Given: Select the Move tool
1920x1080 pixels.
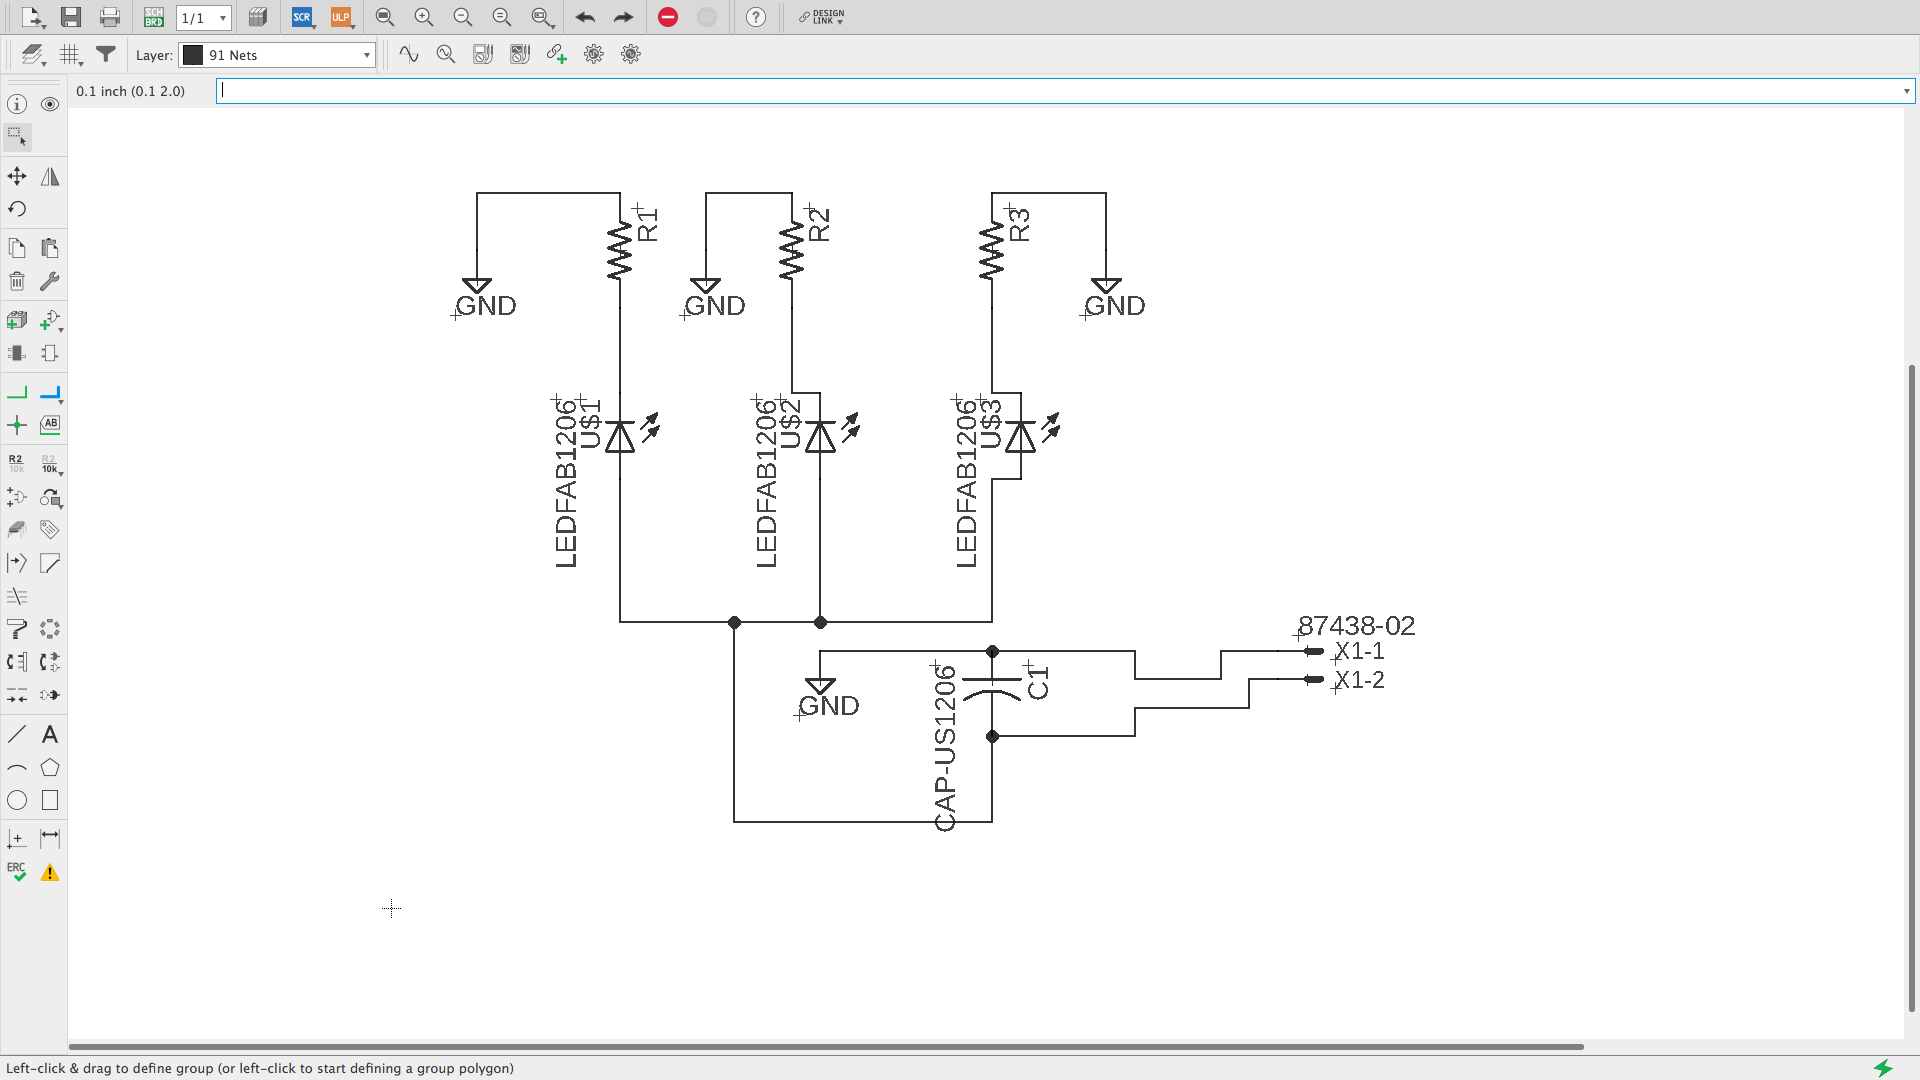Looking at the screenshot, I should click(x=17, y=177).
